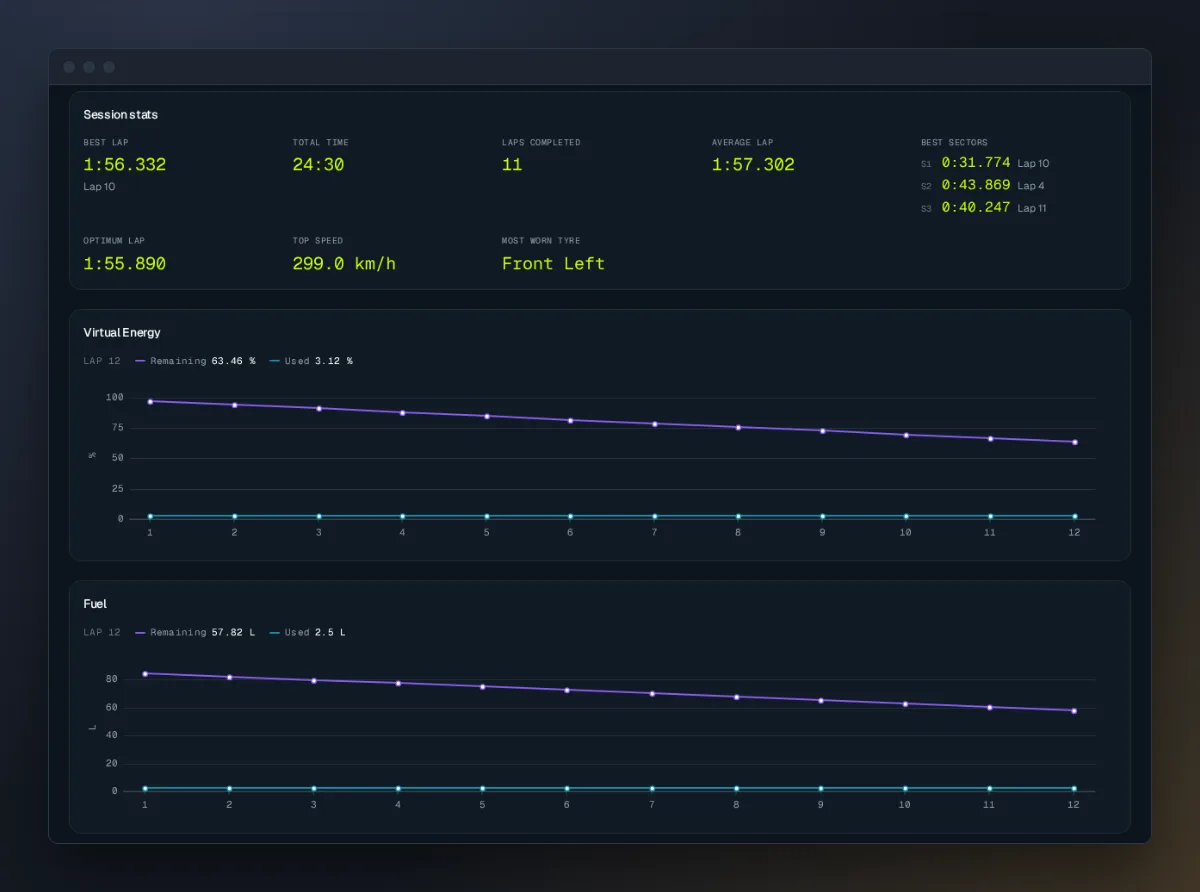The width and height of the screenshot is (1200, 892).
Task: Select the laps completed value 11
Action: click(512, 165)
